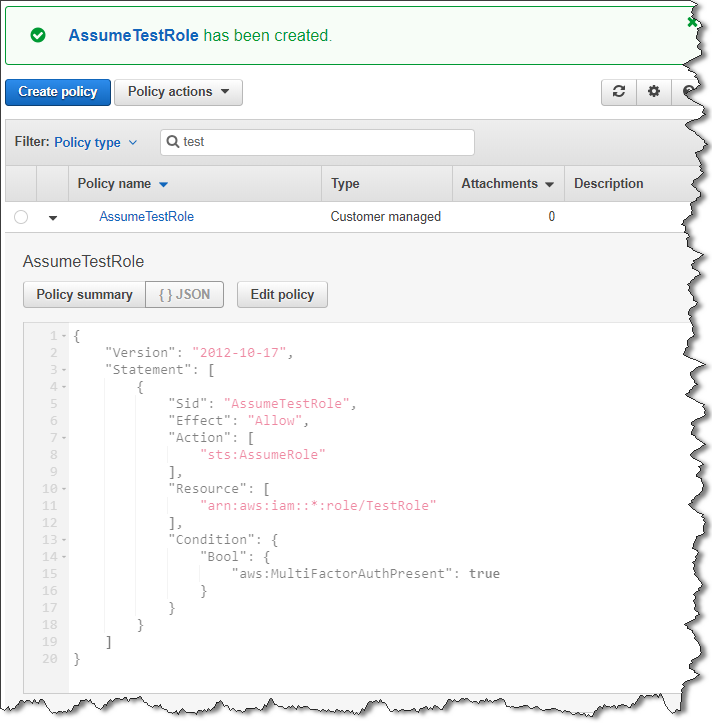Click the true value on line 15
The width and height of the screenshot is (712, 725).
tap(484, 574)
